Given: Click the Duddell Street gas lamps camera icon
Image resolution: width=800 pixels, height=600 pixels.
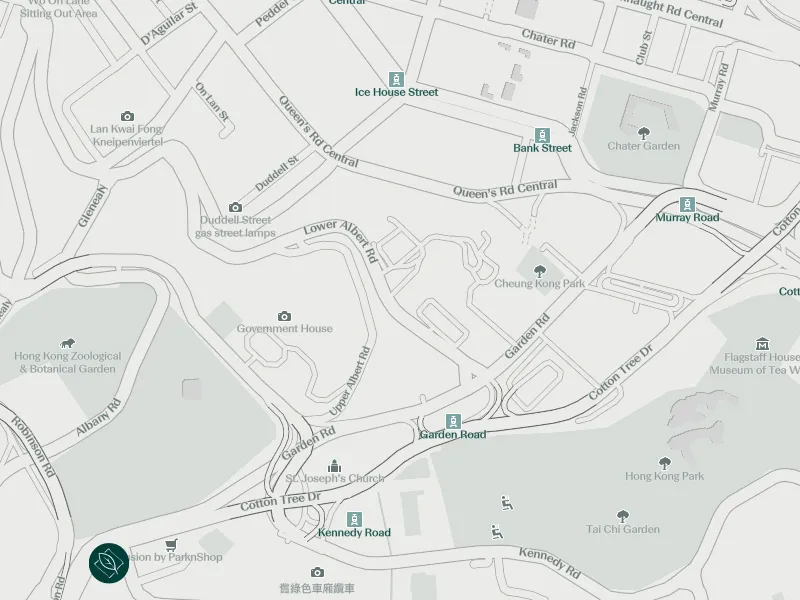Looking at the screenshot, I should [235, 207].
